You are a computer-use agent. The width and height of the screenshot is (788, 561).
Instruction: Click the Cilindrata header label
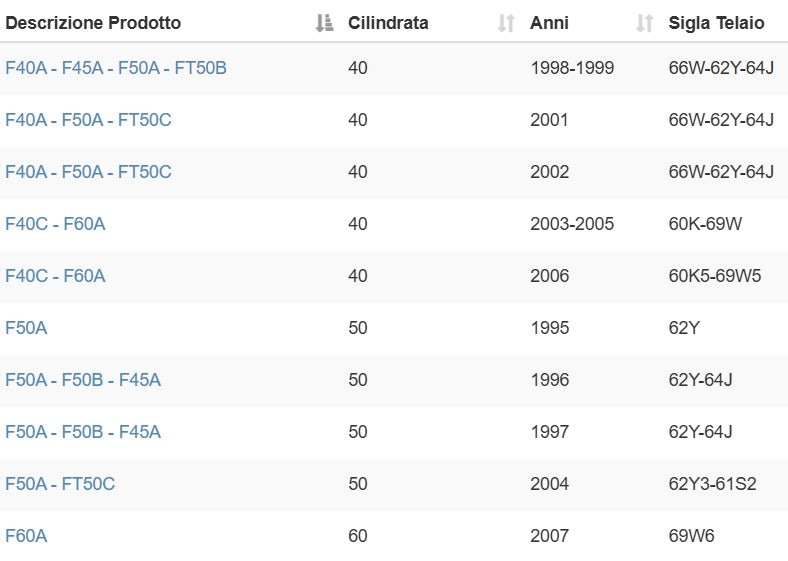click(x=388, y=23)
